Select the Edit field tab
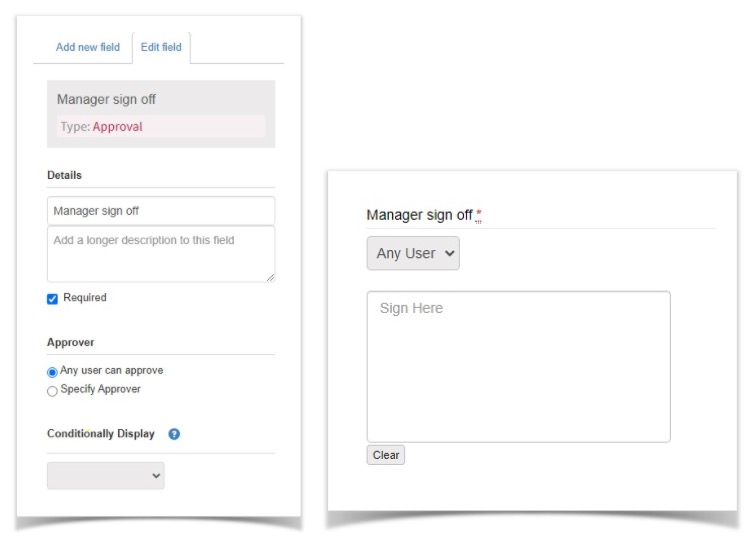Screen dimensions: 753x549 (x=161, y=47)
